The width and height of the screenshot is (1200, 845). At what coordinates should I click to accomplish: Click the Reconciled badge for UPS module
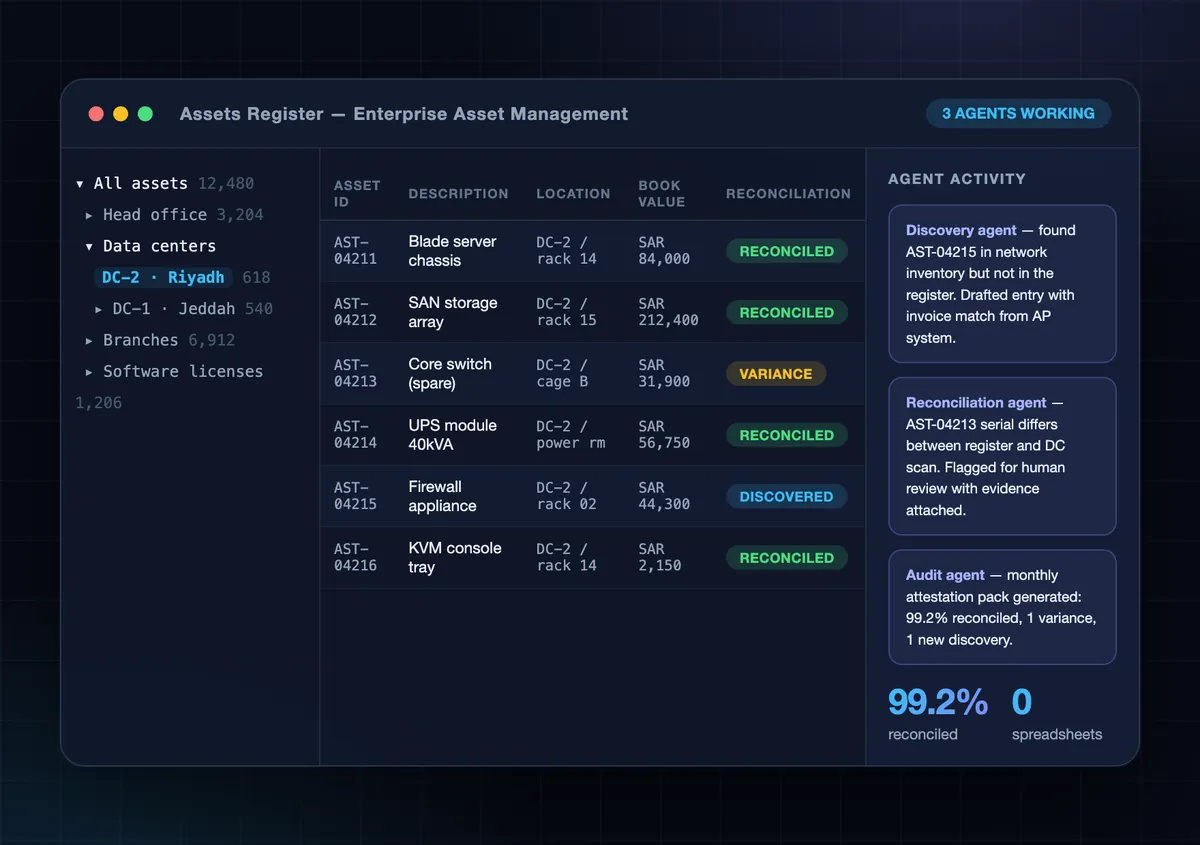pos(786,435)
